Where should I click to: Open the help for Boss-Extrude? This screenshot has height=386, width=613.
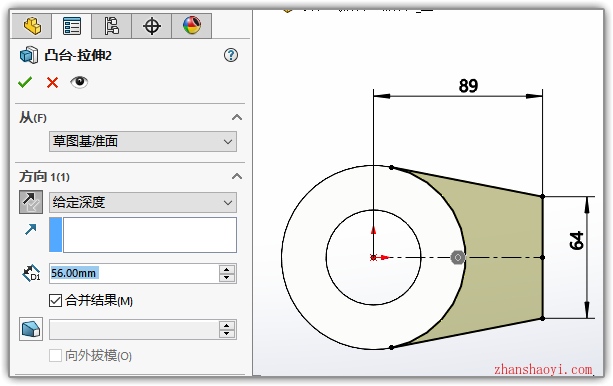[231, 55]
